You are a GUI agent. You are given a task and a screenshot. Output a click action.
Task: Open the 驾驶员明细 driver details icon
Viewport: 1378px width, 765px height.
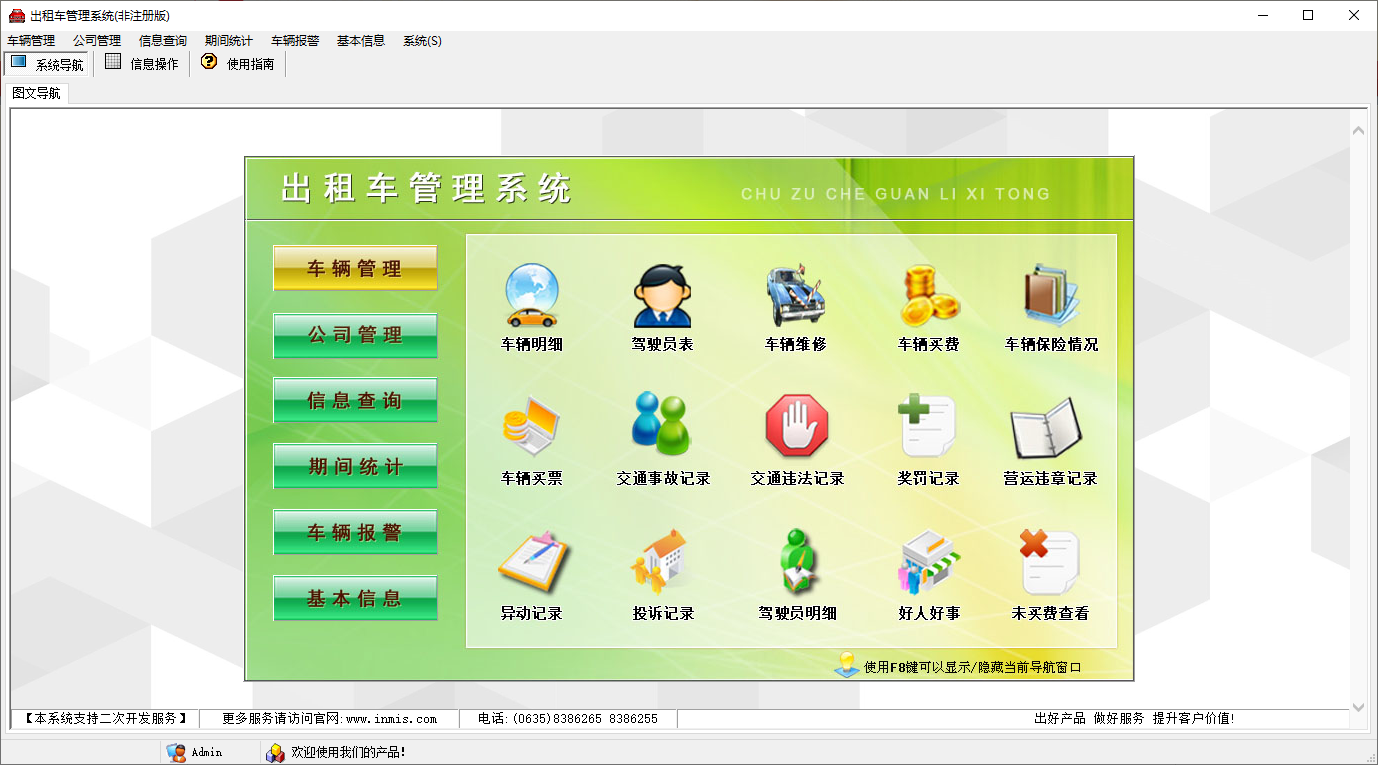click(797, 561)
